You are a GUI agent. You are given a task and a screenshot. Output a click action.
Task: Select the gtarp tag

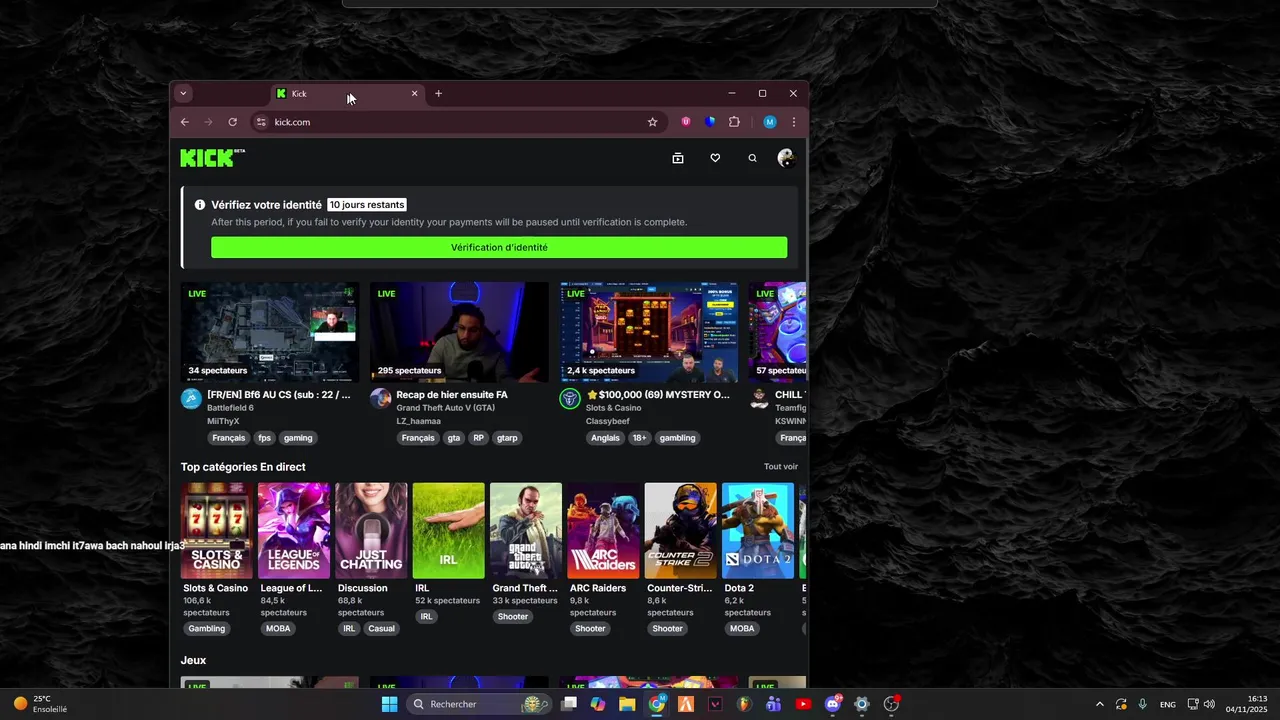(507, 438)
